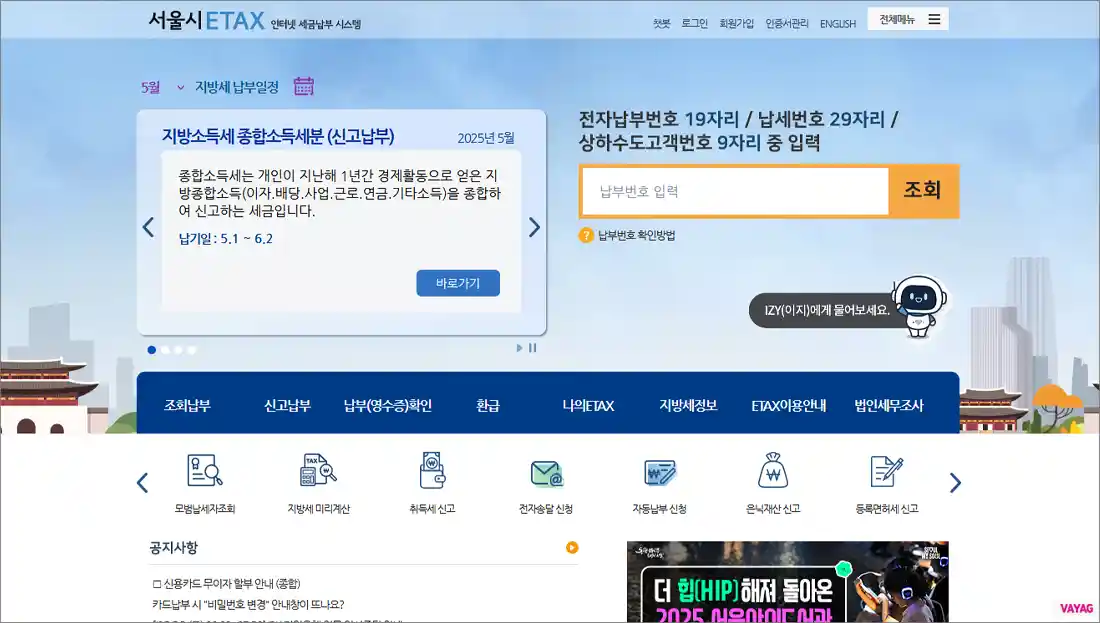The height and width of the screenshot is (623, 1100).
Task: Select the second carousel indicator dot
Action: coord(165,350)
